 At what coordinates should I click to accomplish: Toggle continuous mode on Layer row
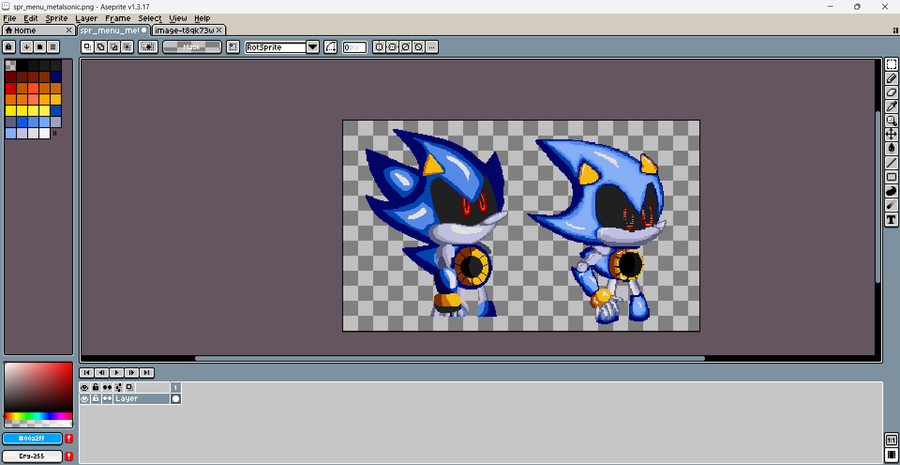[x=107, y=398]
